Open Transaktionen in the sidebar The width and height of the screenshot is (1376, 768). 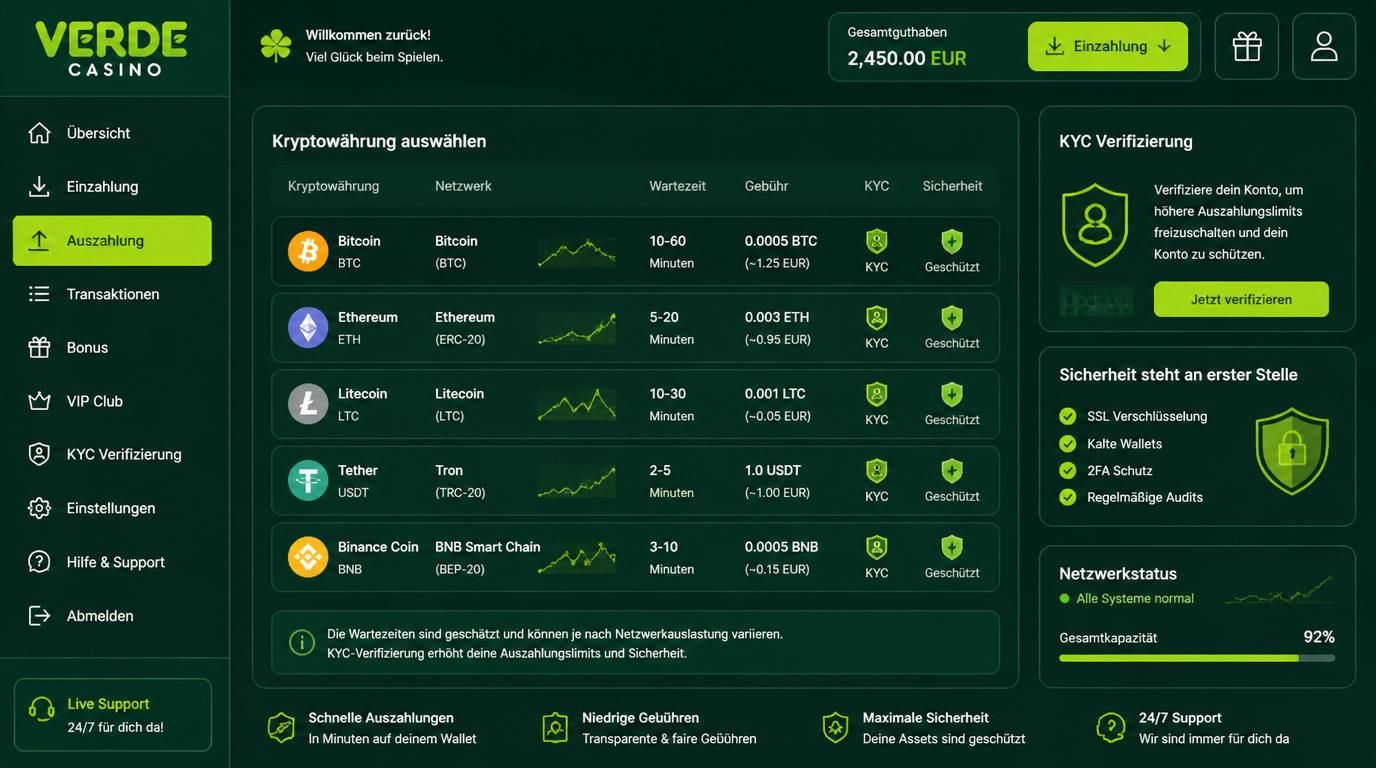pyautogui.click(x=112, y=294)
